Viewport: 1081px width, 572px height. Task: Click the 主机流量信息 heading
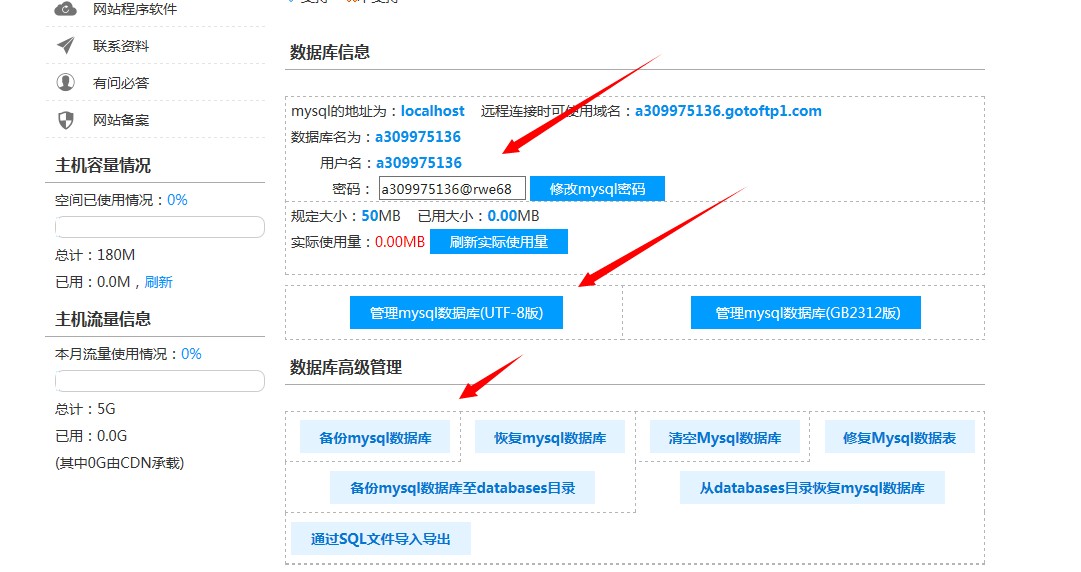pos(103,319)
